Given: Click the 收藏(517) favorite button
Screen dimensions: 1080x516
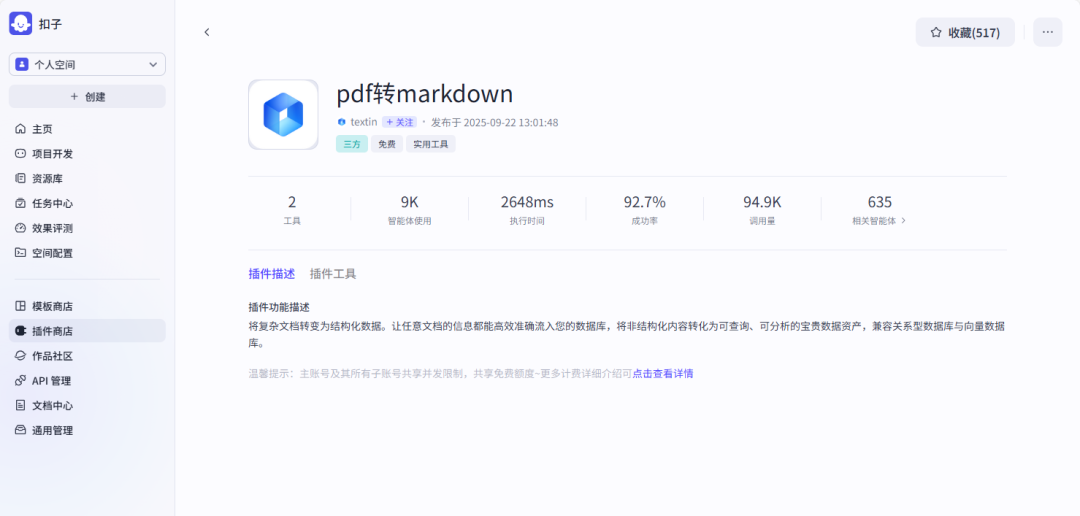Looking at the screenshot, I should coord(965,32).
